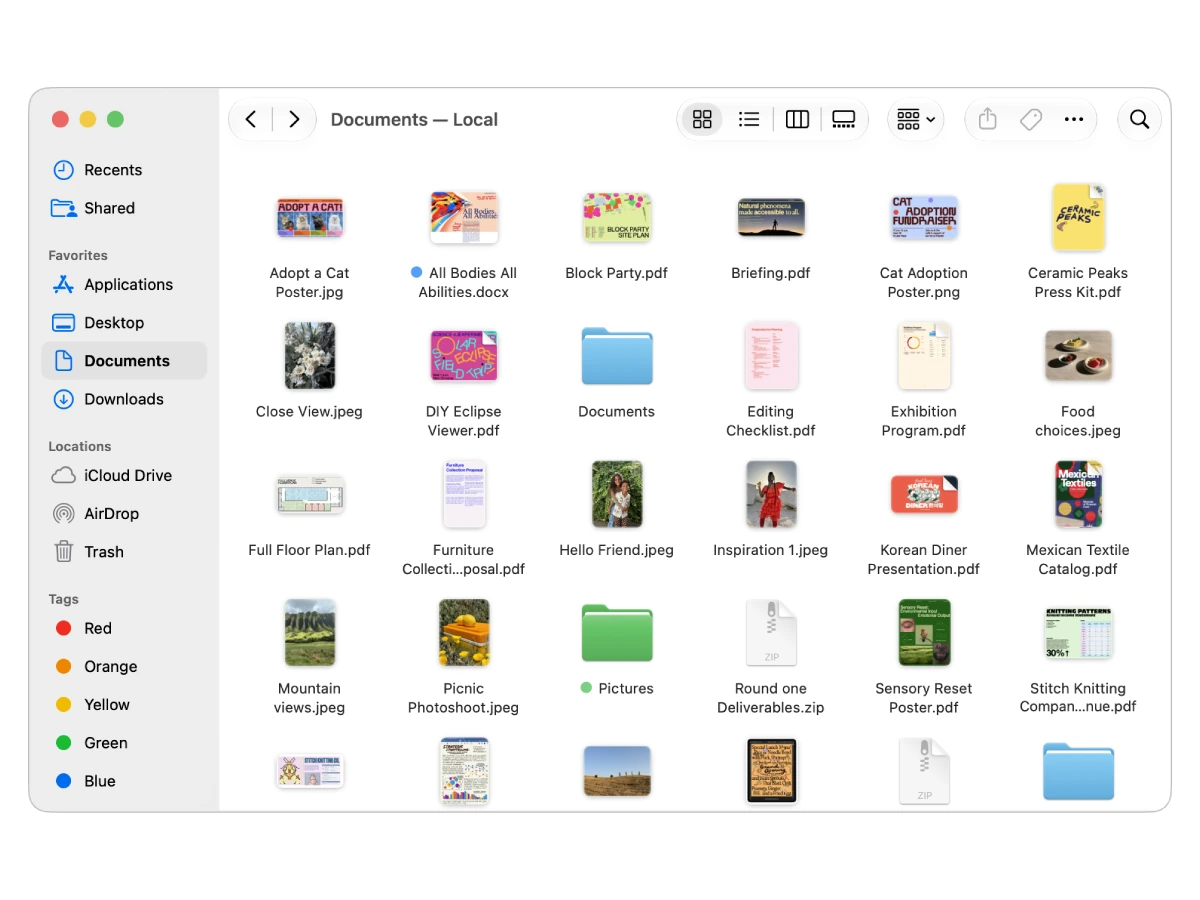
Task: Go back with the left chevron button
Action: pyautogui.click(x=251, y=120)
